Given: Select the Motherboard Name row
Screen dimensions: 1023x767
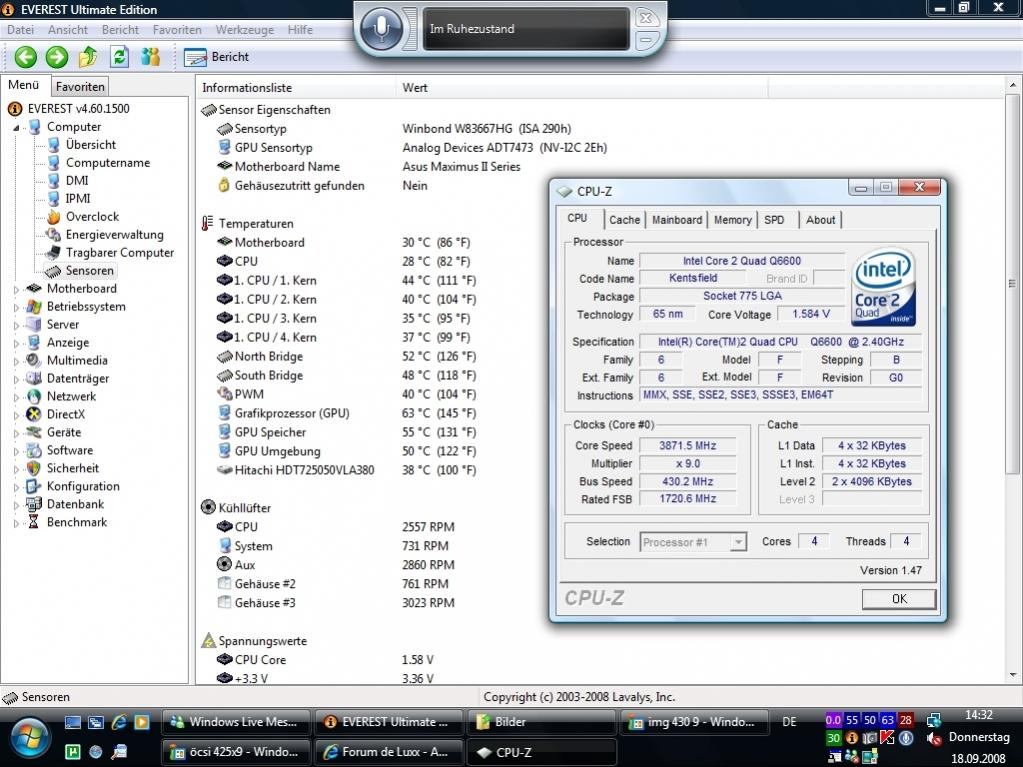Looking at the screenshot, I should pyautogui.click(x=369, y=167).
